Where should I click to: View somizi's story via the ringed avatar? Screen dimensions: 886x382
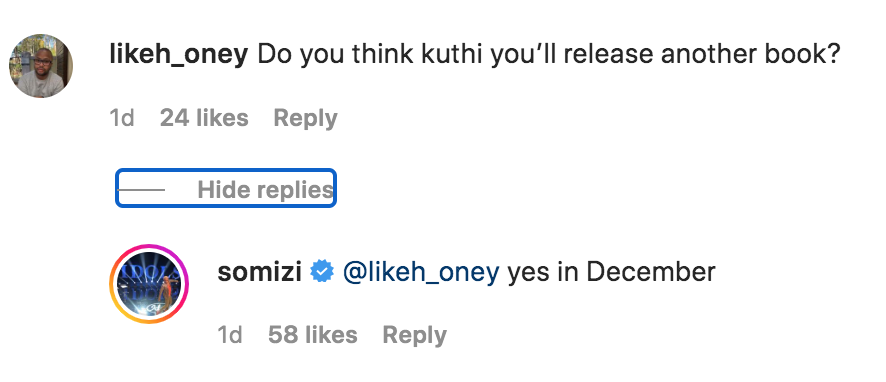(149, 284)
